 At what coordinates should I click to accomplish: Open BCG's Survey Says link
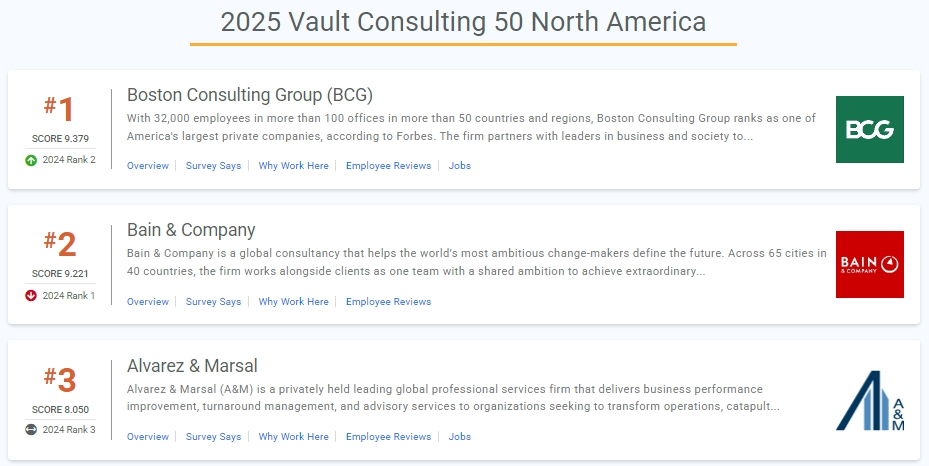coord(213,166)
